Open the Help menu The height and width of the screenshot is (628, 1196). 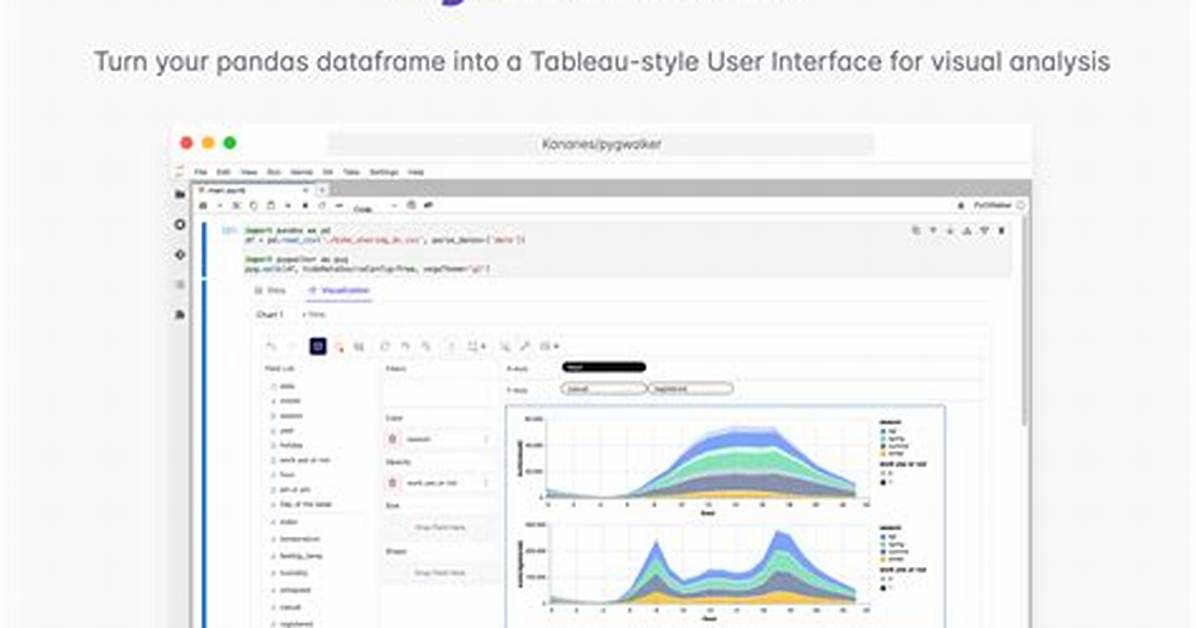click(x=416, y=172)
